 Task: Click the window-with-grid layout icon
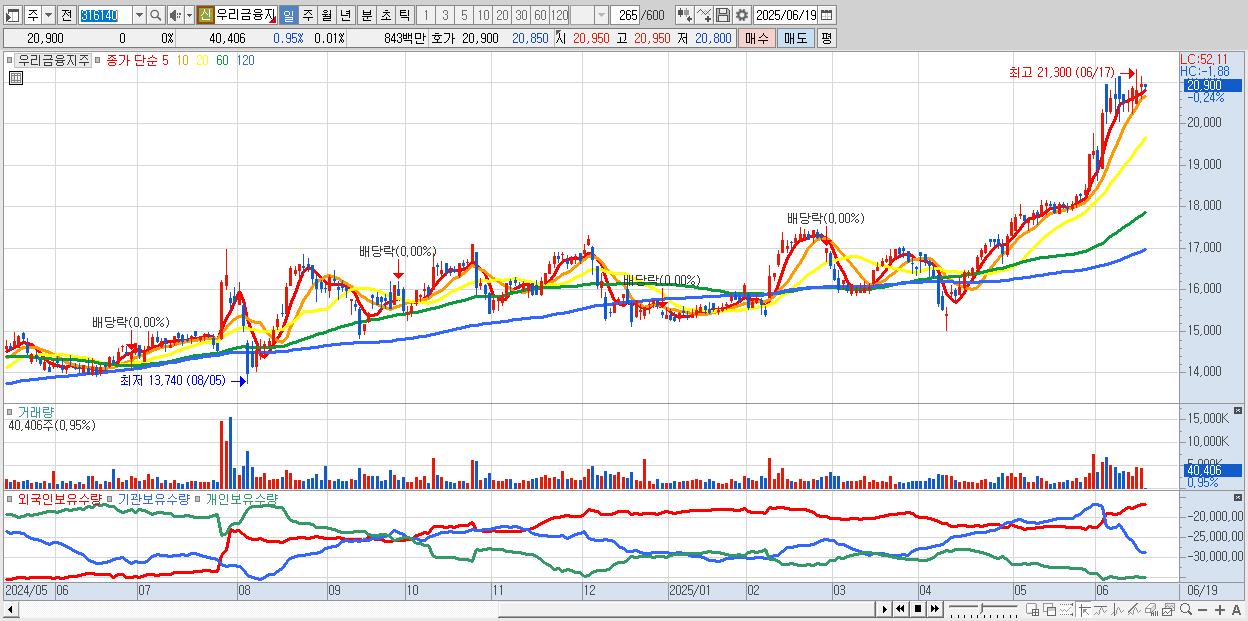coord(1032,609)
